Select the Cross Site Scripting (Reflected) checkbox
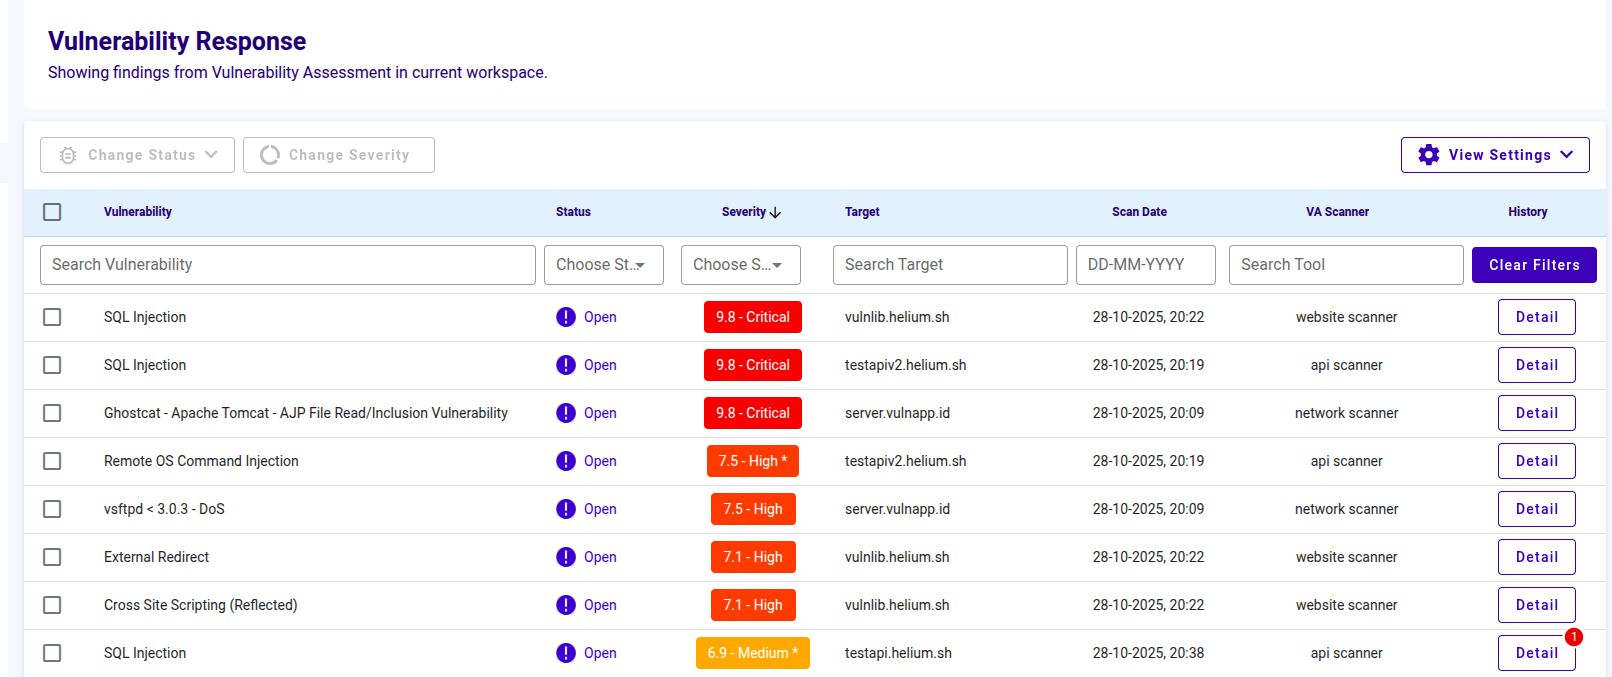Viewport: 1612px width, 677px height. (x=52, y=605)
